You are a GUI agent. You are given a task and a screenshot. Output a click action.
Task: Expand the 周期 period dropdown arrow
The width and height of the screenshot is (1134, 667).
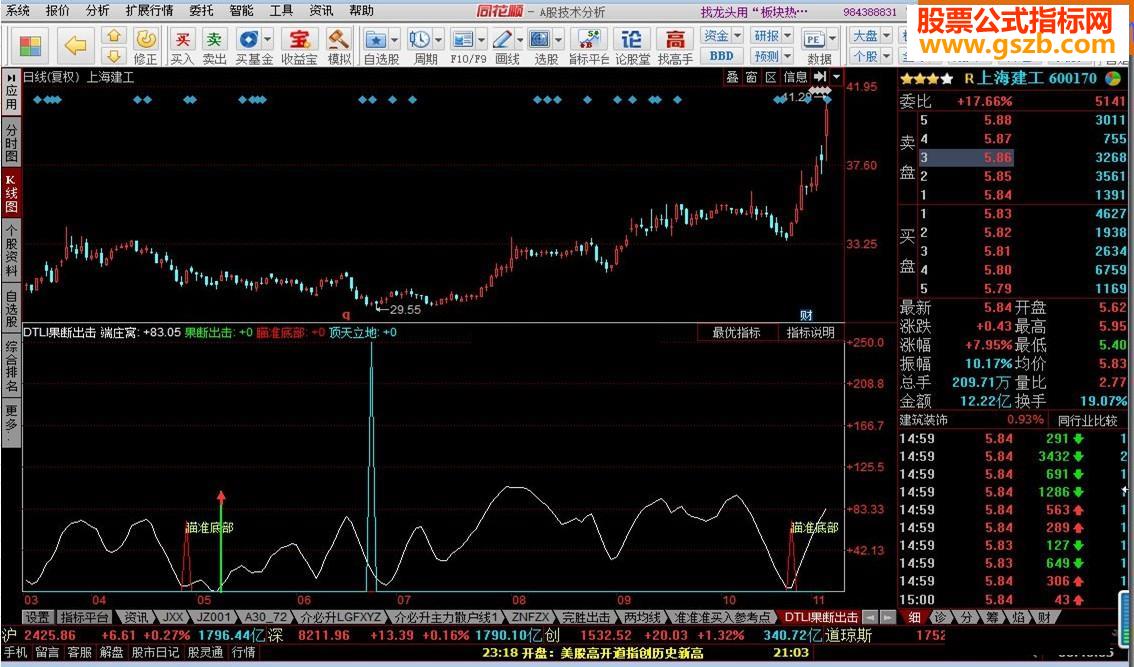(438, 39)
